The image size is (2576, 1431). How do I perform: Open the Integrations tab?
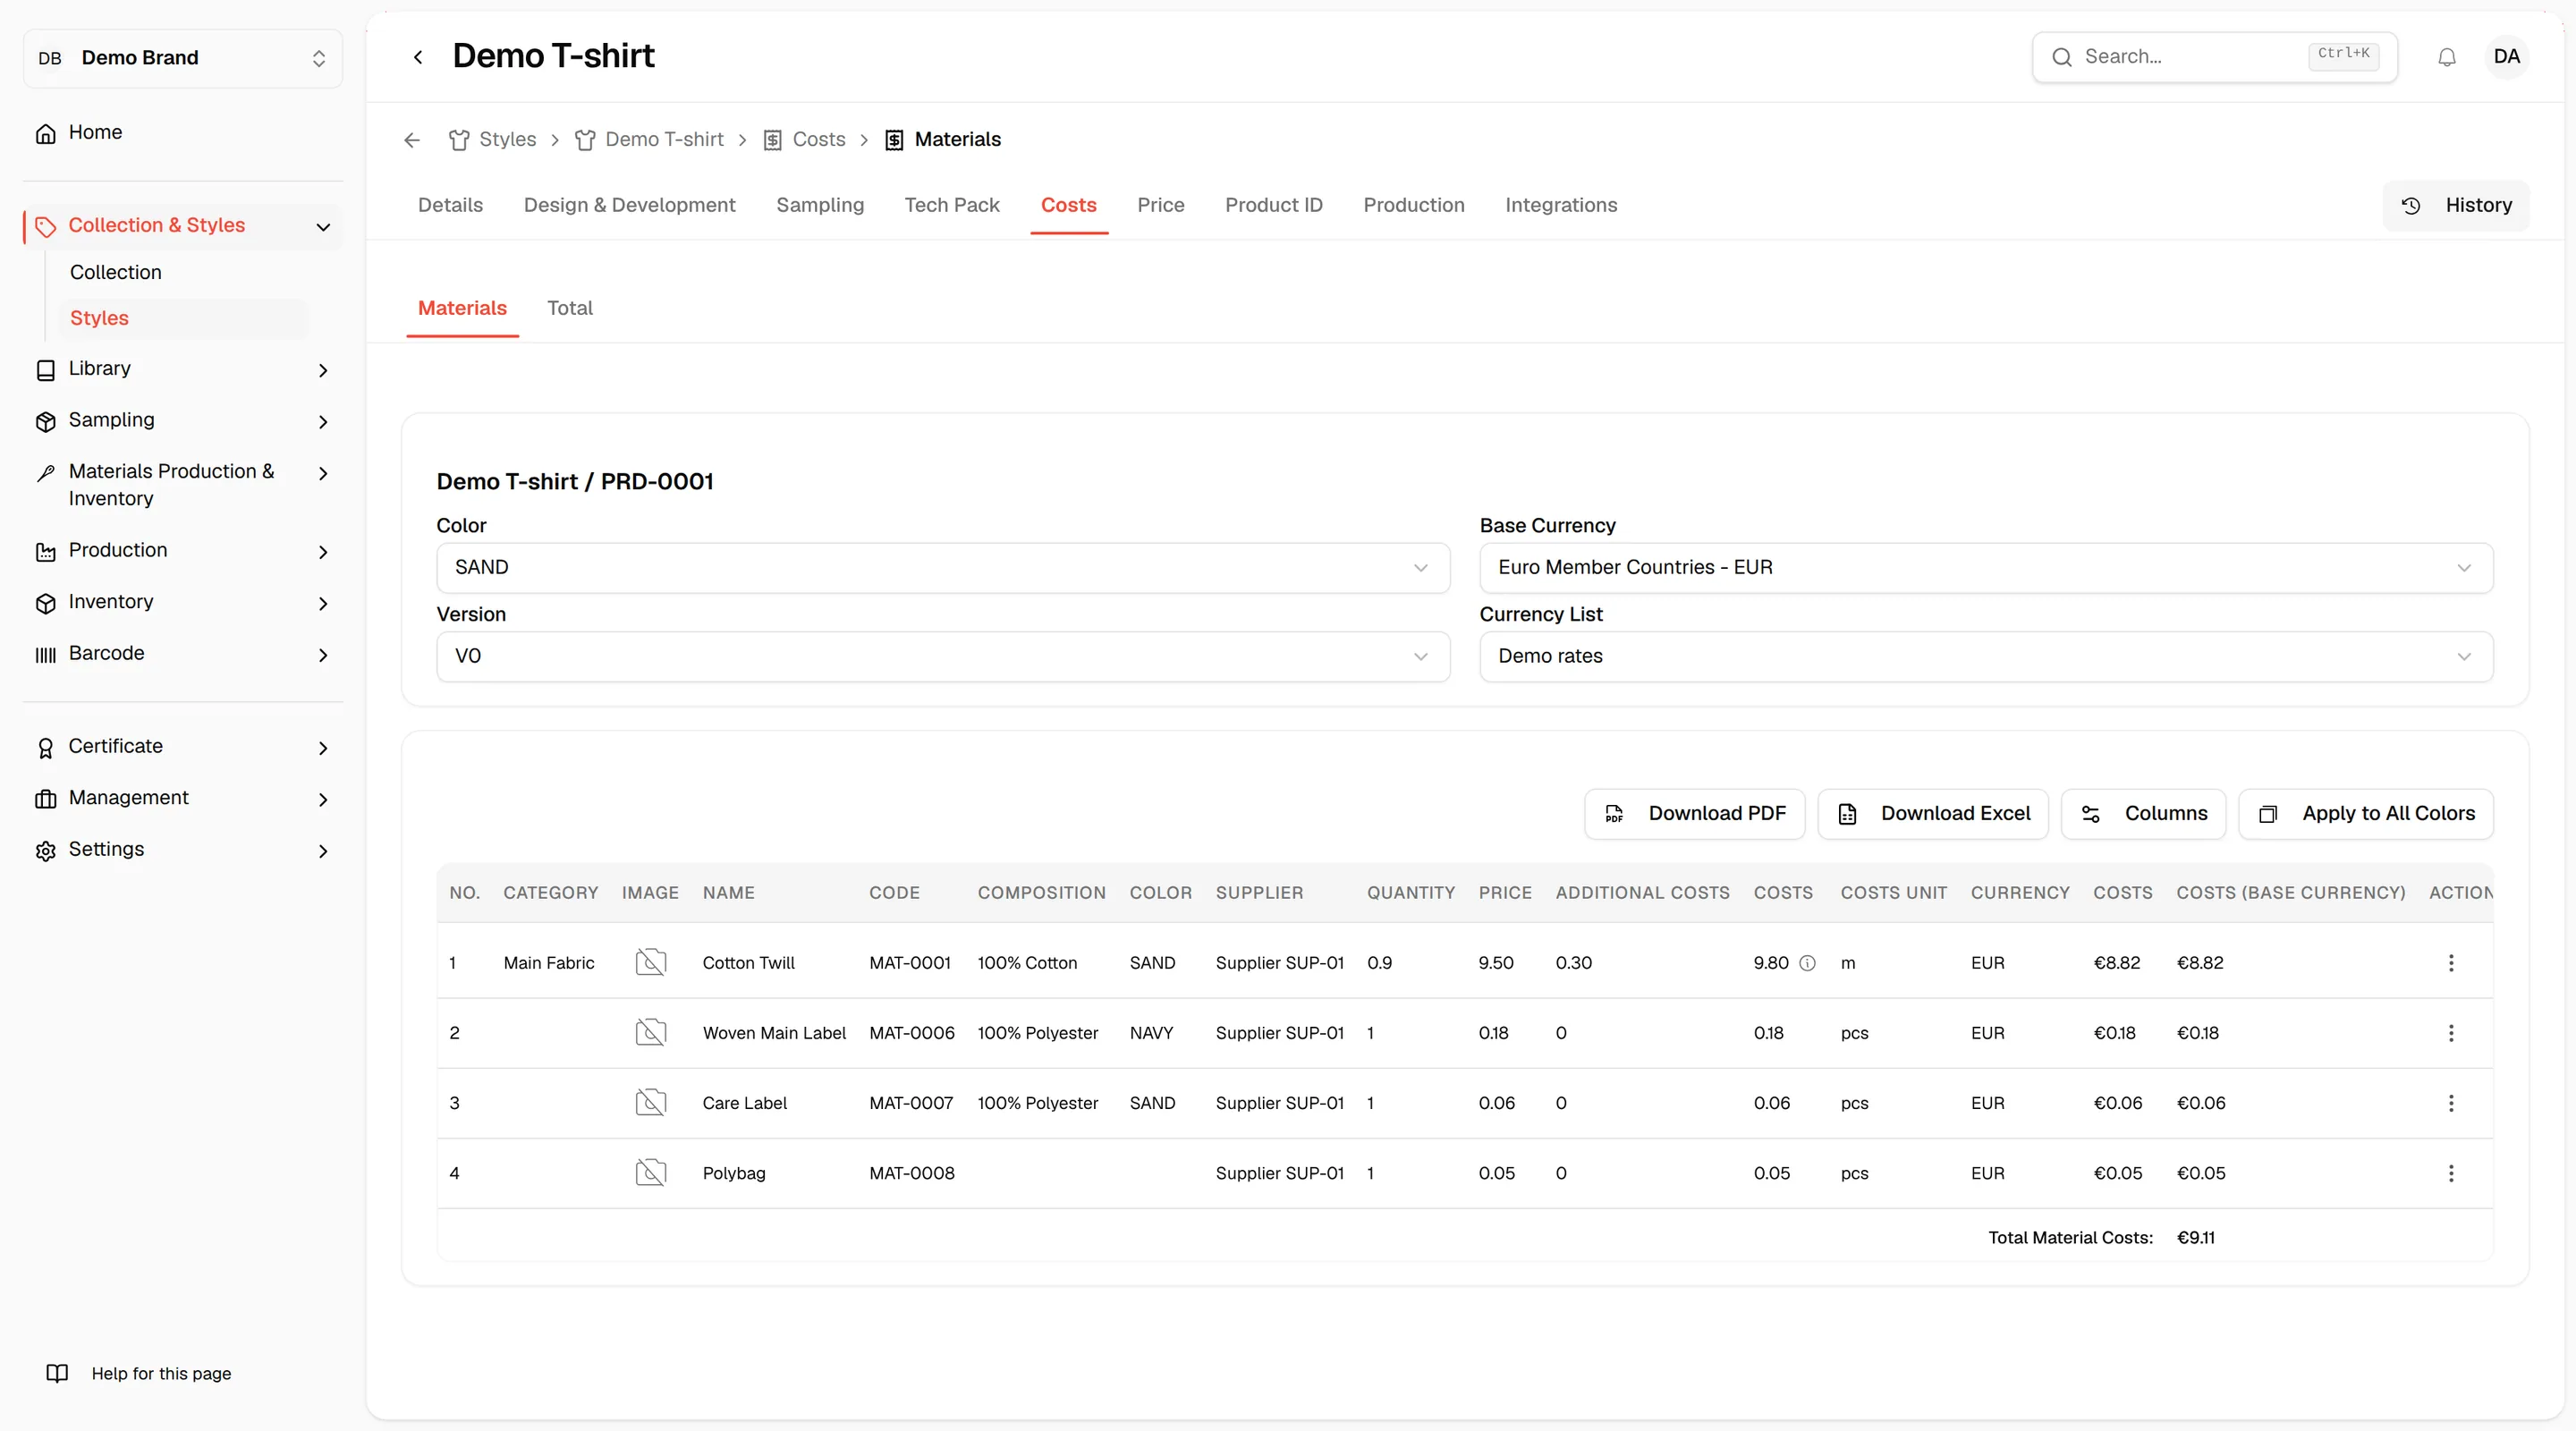coord(1560,205)
